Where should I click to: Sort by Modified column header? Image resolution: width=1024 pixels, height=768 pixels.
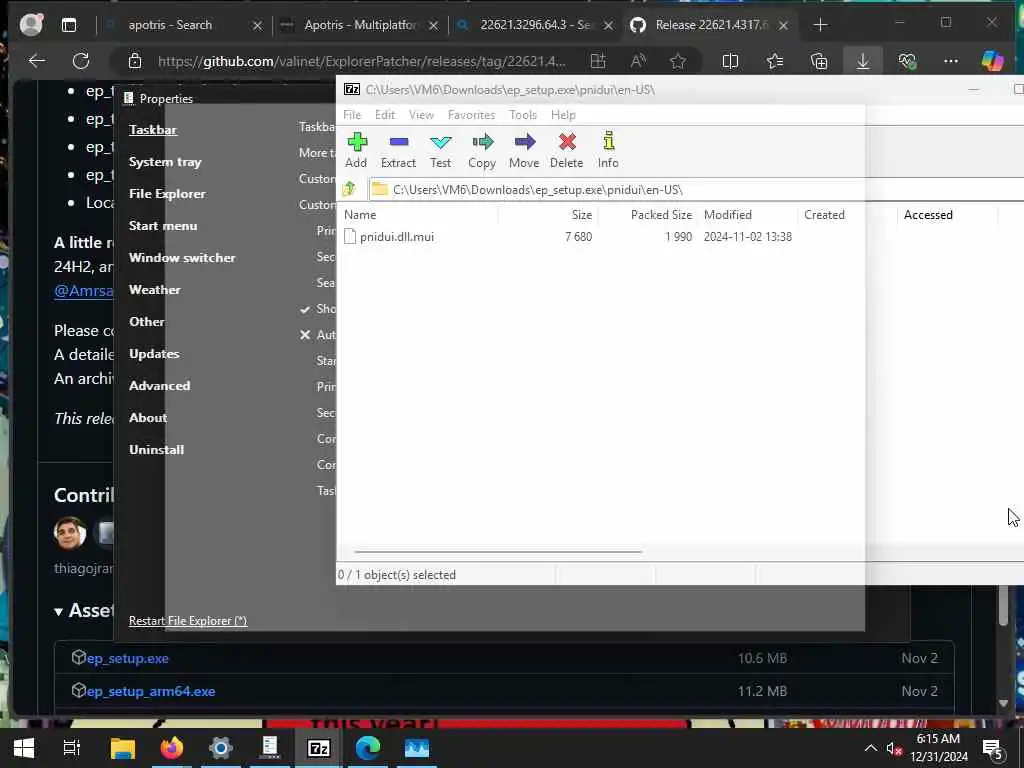(728, 215)
